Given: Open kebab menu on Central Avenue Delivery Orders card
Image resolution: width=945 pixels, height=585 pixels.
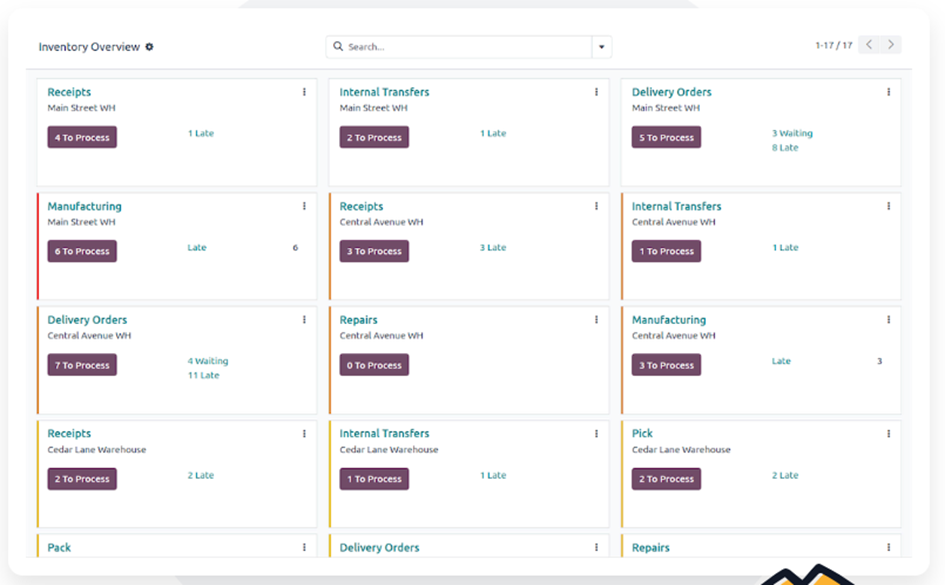Looking at the screenshot, I should (304, 320).
